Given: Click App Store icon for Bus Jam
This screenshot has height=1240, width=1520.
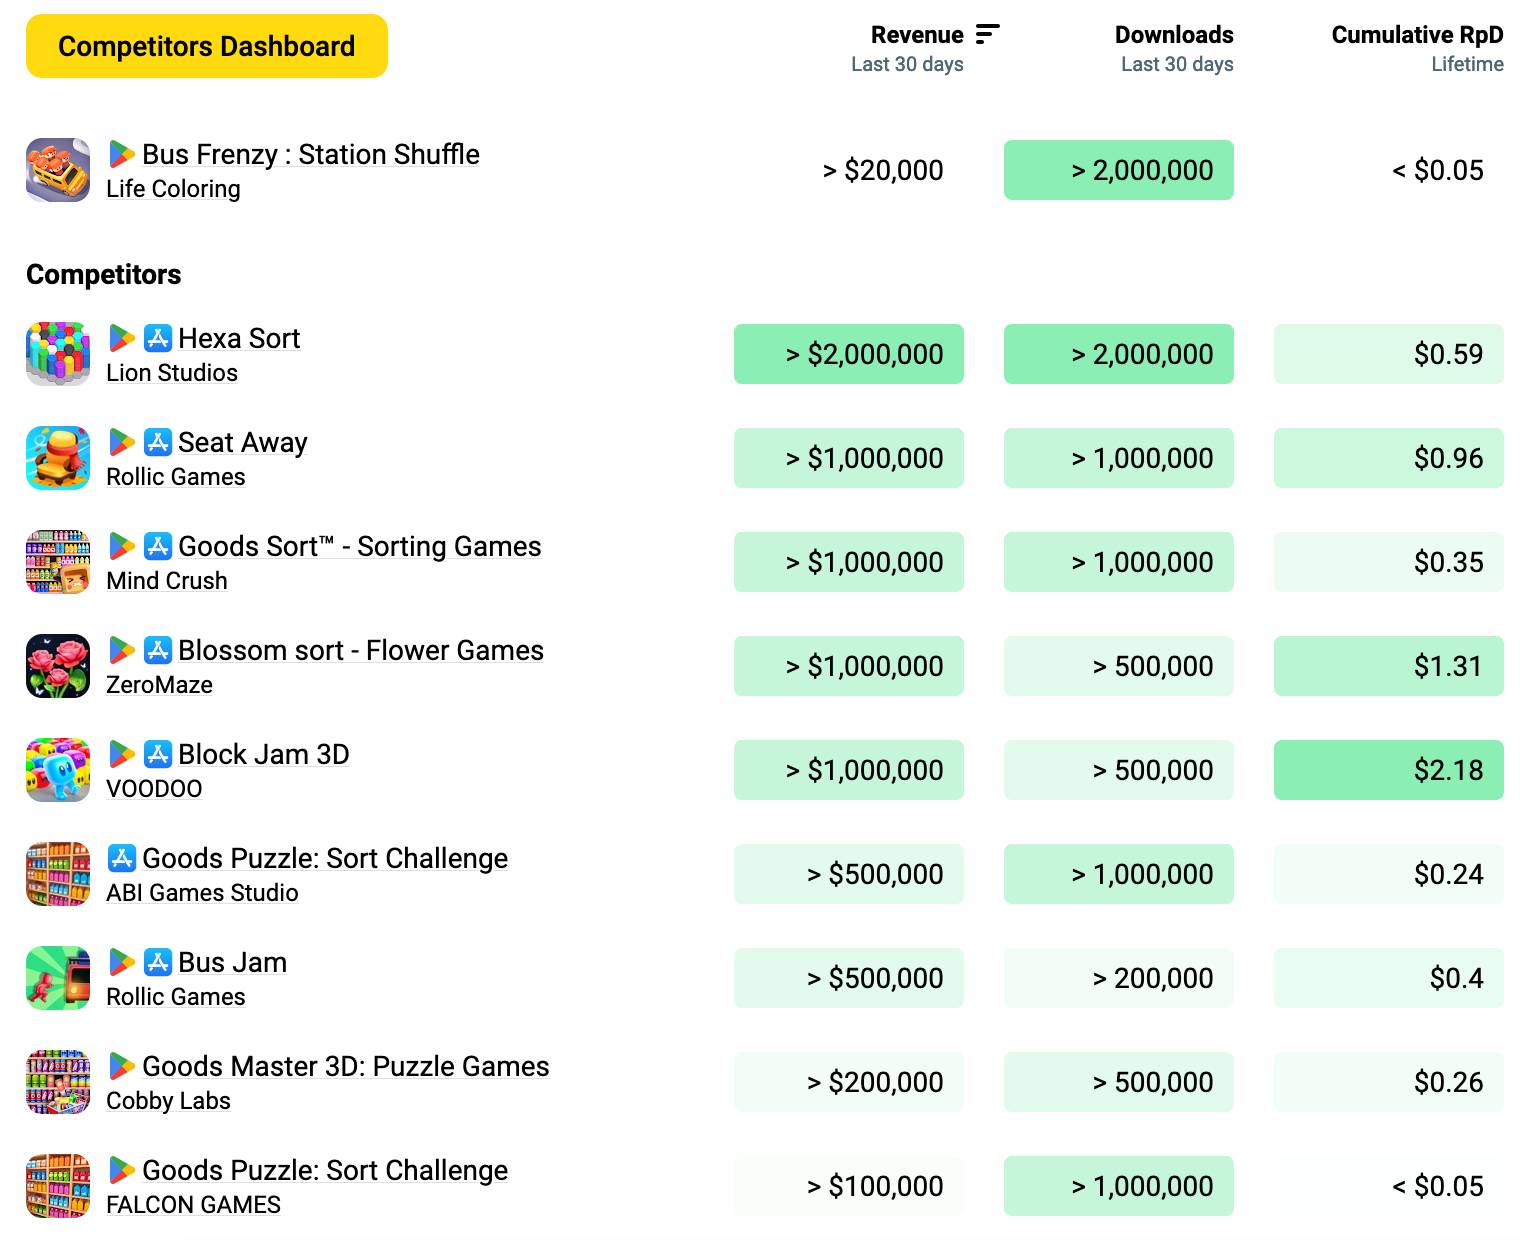Looking at the screenshot, I should [x=158, y=962].
